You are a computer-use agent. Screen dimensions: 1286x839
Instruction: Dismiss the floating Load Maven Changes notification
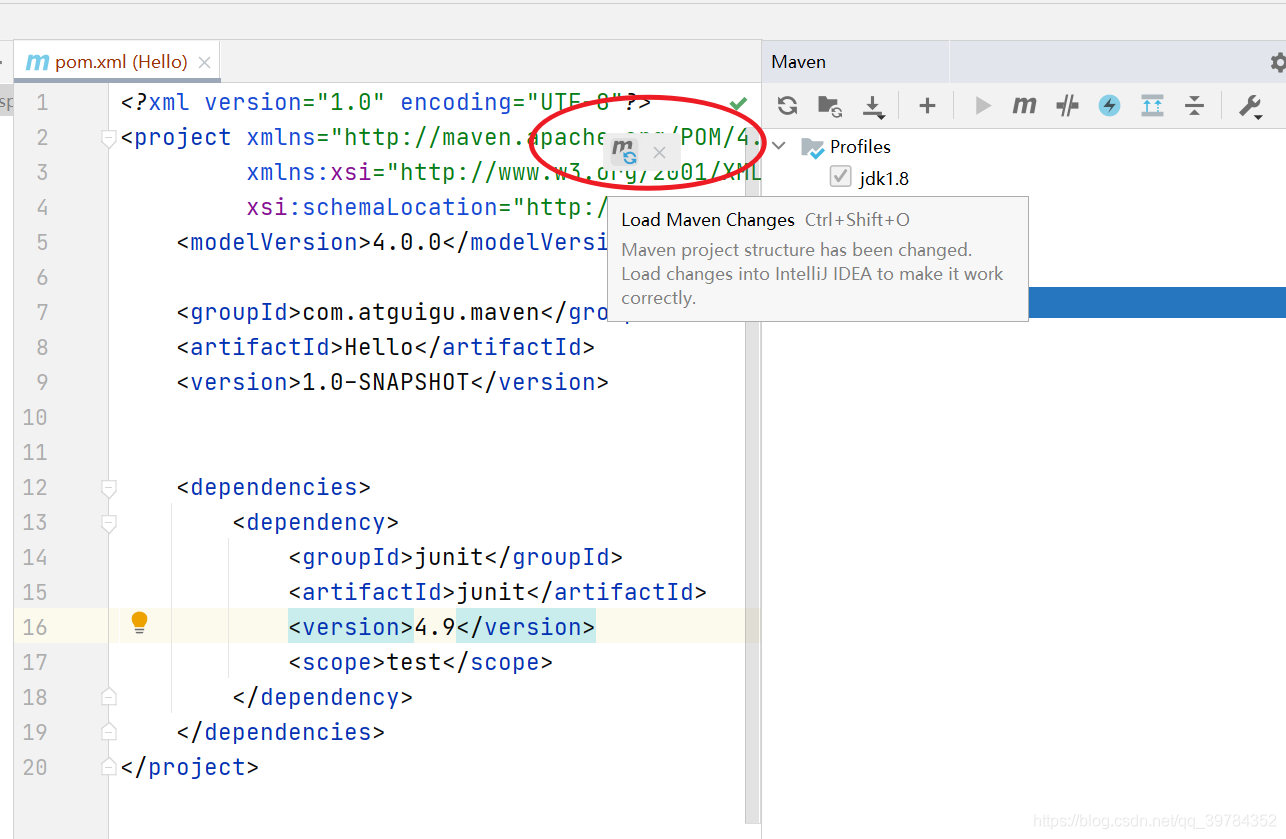659,153
